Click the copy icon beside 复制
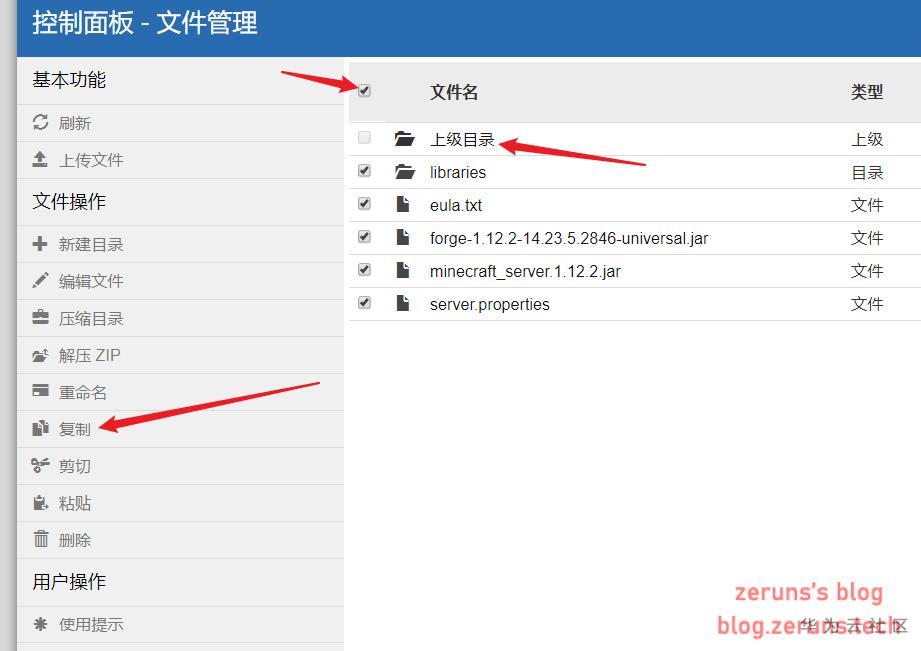Screen dimensions: 921x651 click(40, 428)
